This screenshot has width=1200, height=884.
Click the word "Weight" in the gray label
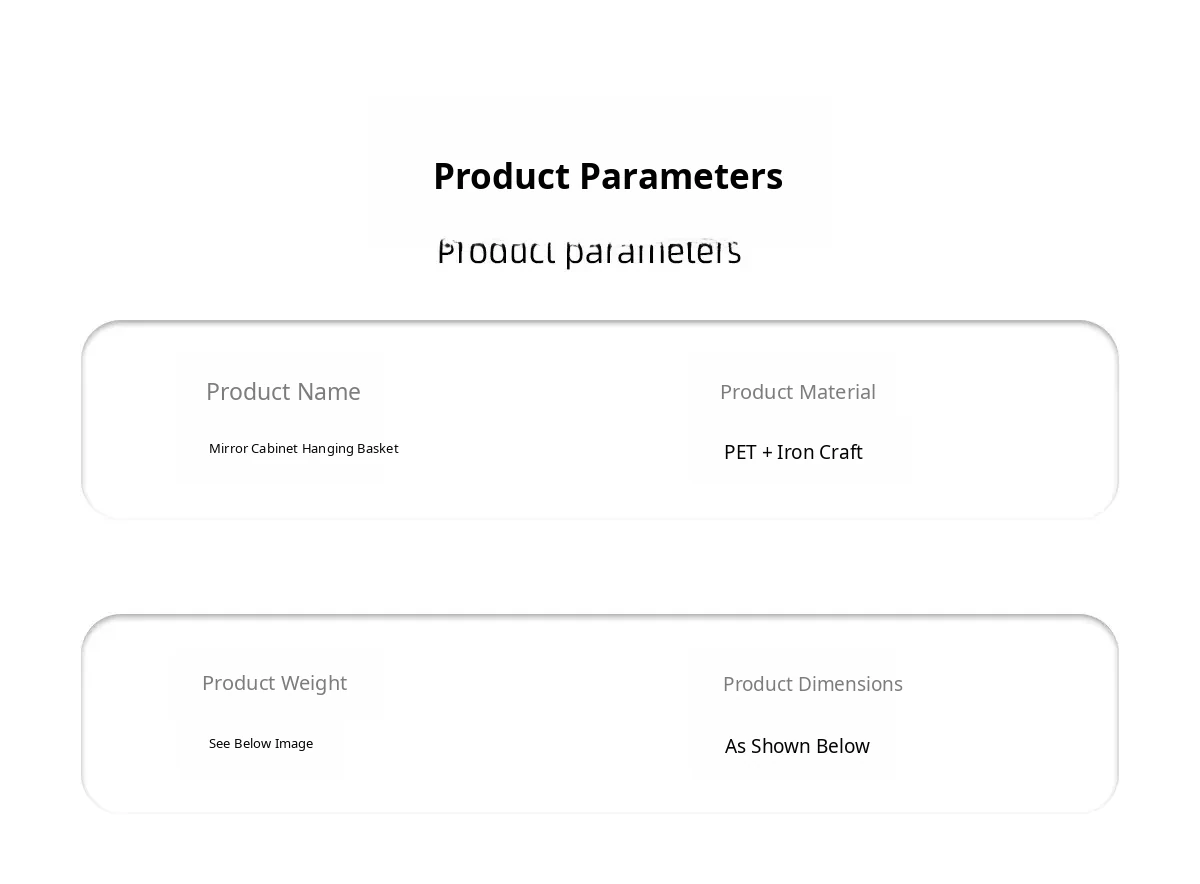coord(314,683)
